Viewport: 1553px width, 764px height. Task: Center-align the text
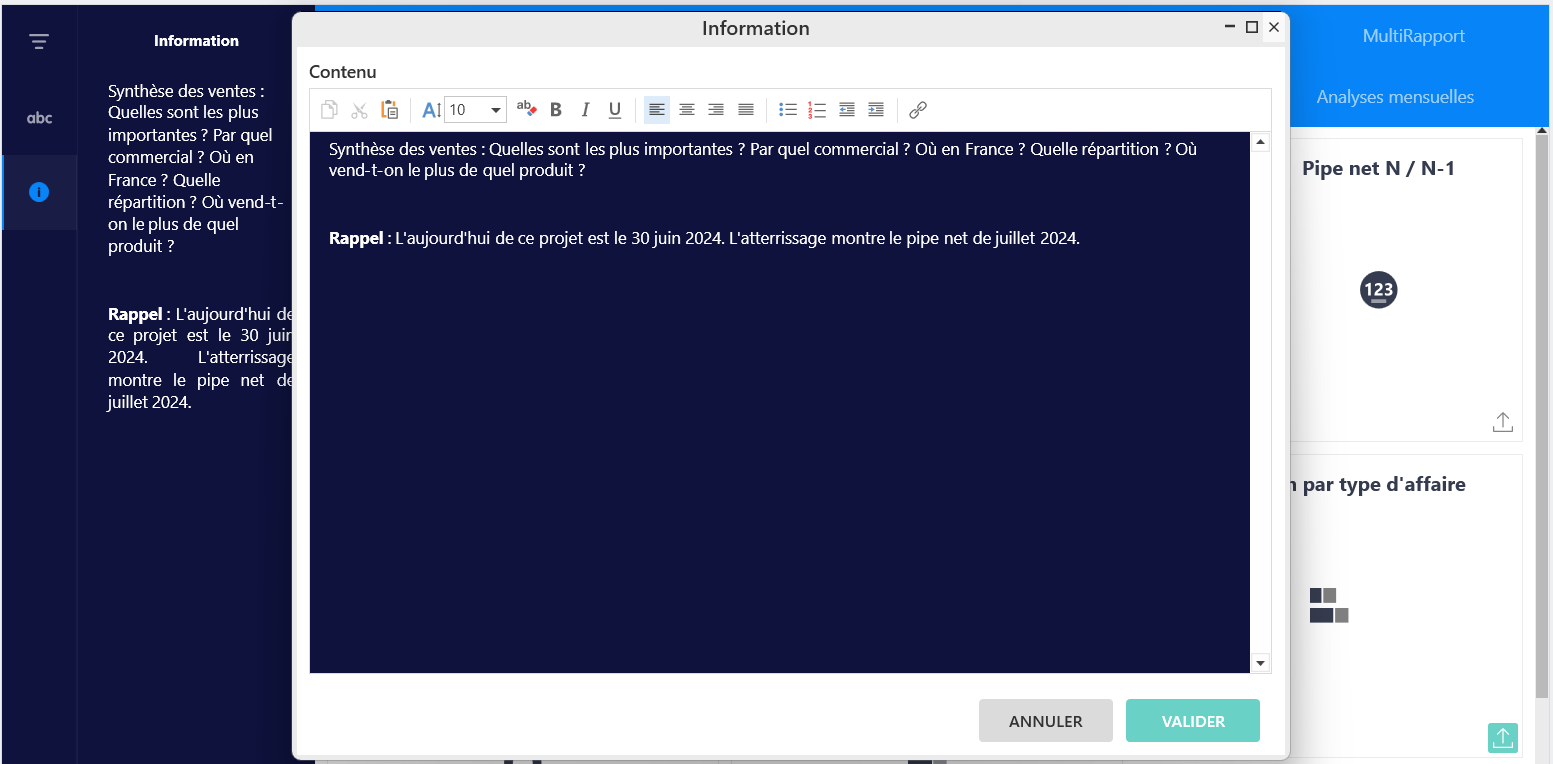pos(686,110)
